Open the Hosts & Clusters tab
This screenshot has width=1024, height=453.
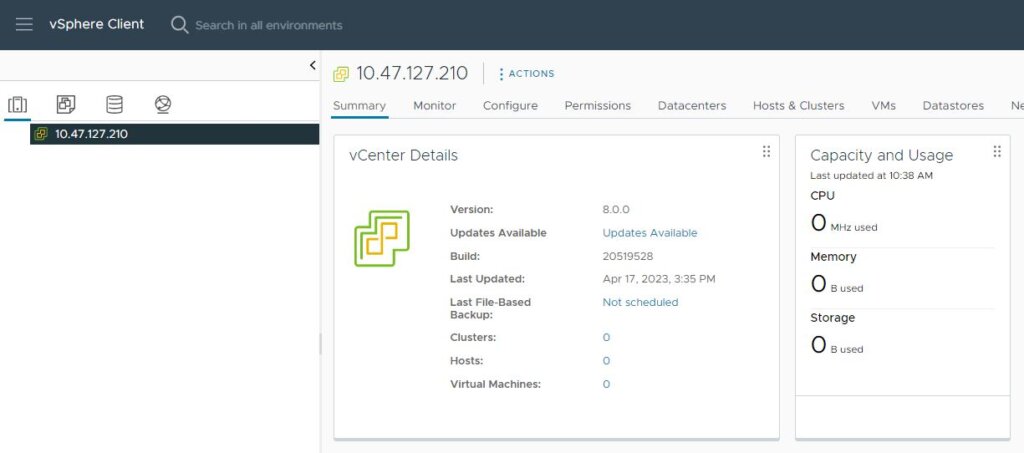tap(798, 106)
